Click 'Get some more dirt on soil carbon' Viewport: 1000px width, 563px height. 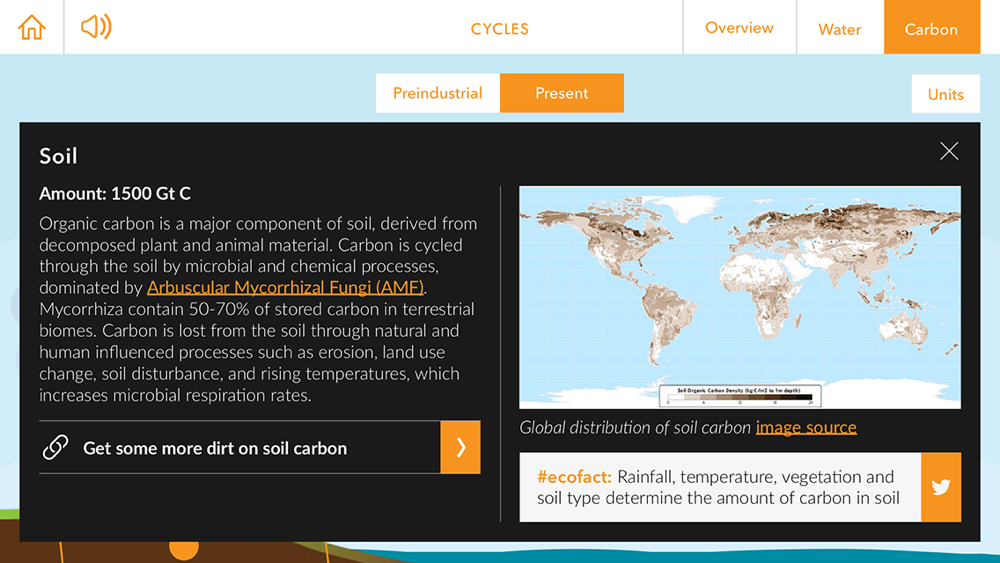coord(215,448)
